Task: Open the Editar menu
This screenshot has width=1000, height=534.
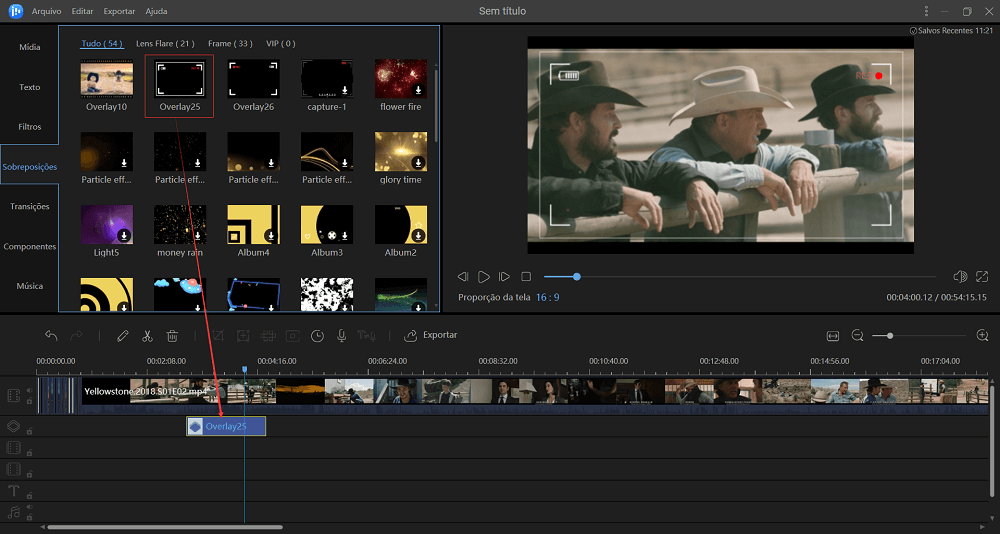Action: [82, 11]
